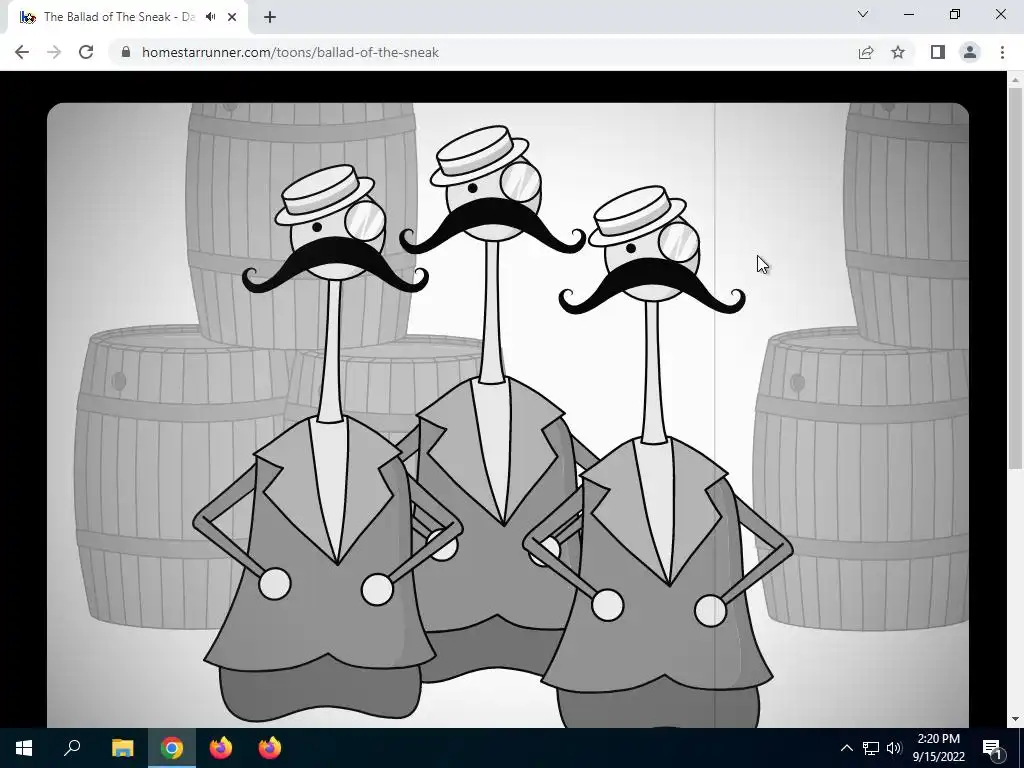Open a new tab with the plus button
The image size is (1024, 768).
(x=270, y=17)
